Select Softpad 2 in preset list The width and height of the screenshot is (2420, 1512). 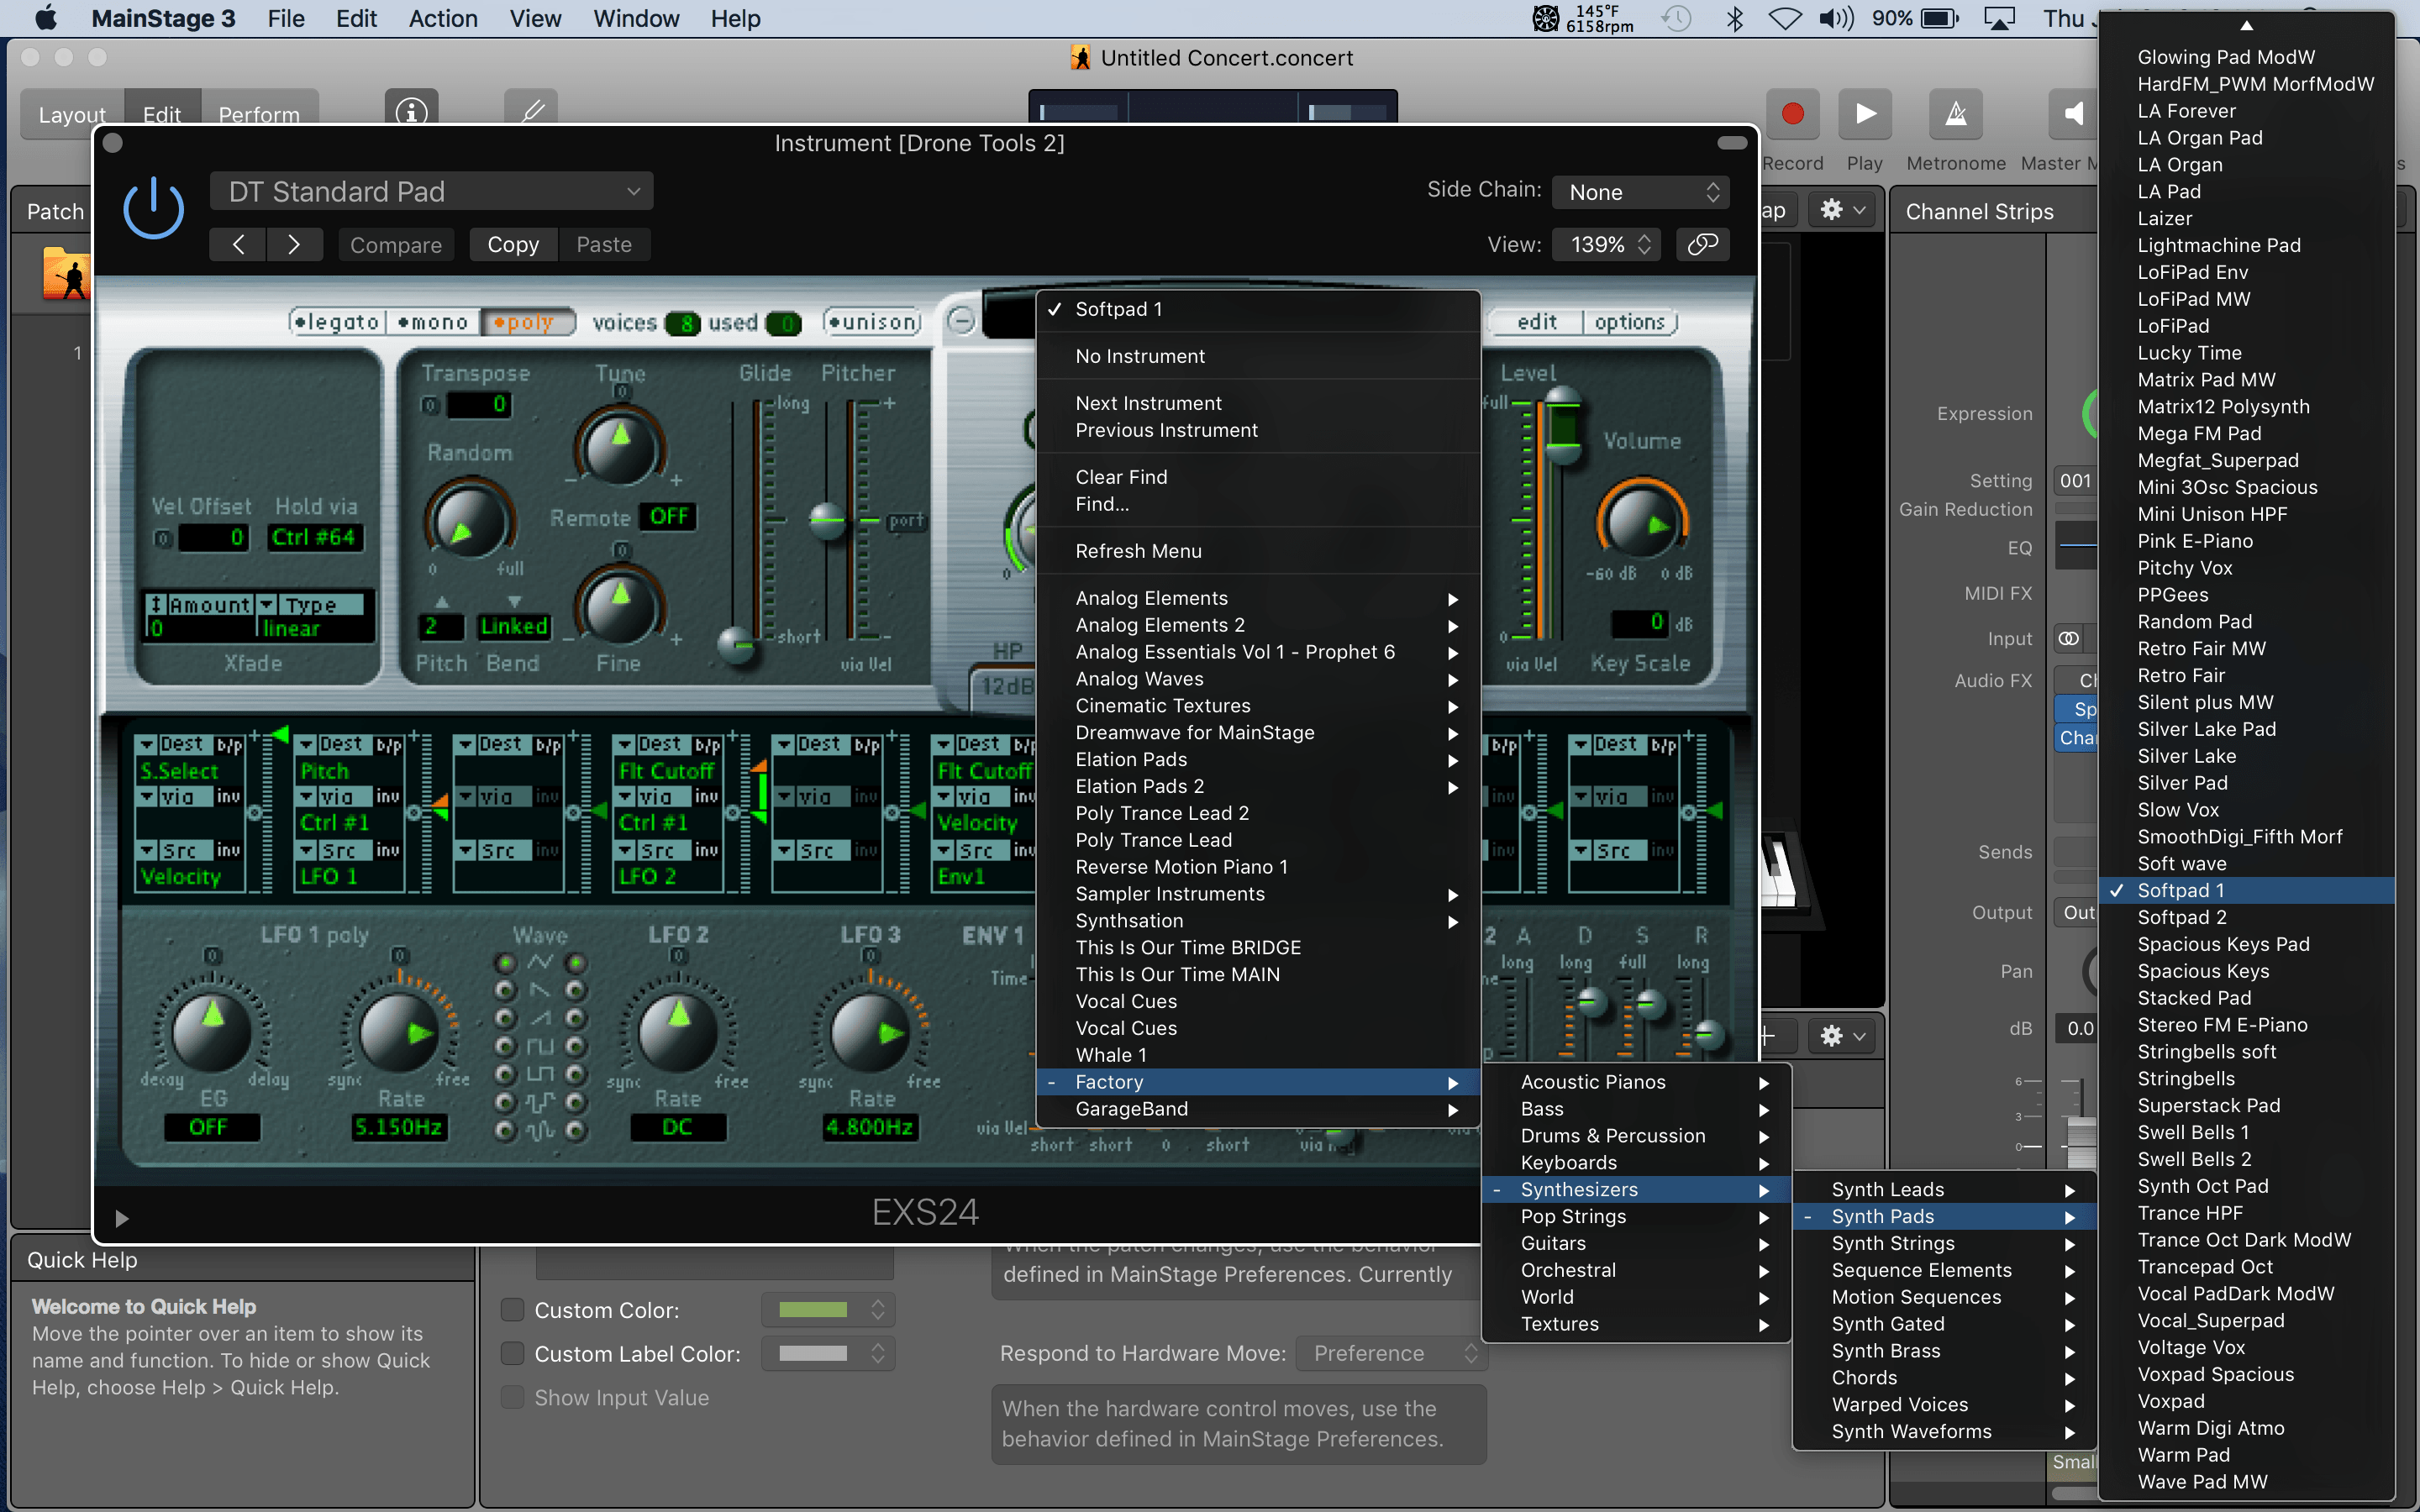pyautogui.click(x=2246, y=917)
